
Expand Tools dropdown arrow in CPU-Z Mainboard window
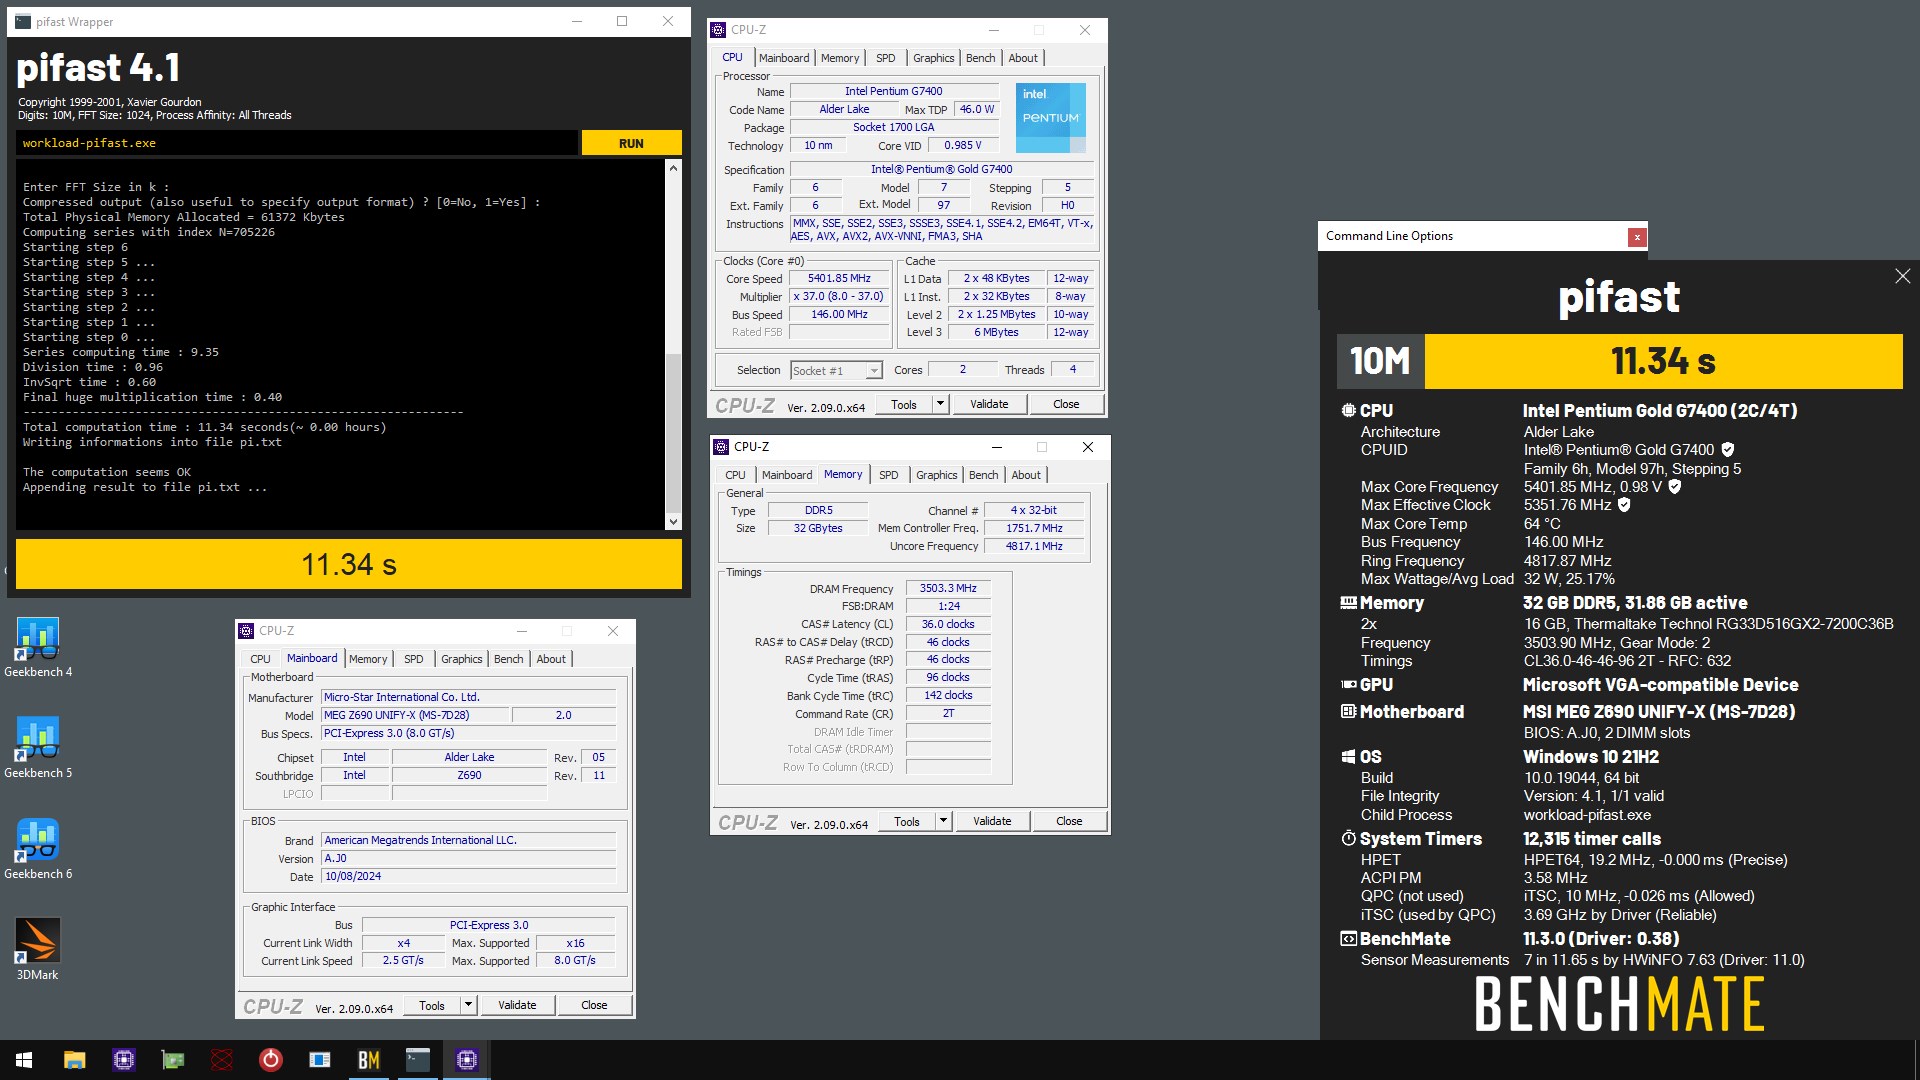point(468,1005)
